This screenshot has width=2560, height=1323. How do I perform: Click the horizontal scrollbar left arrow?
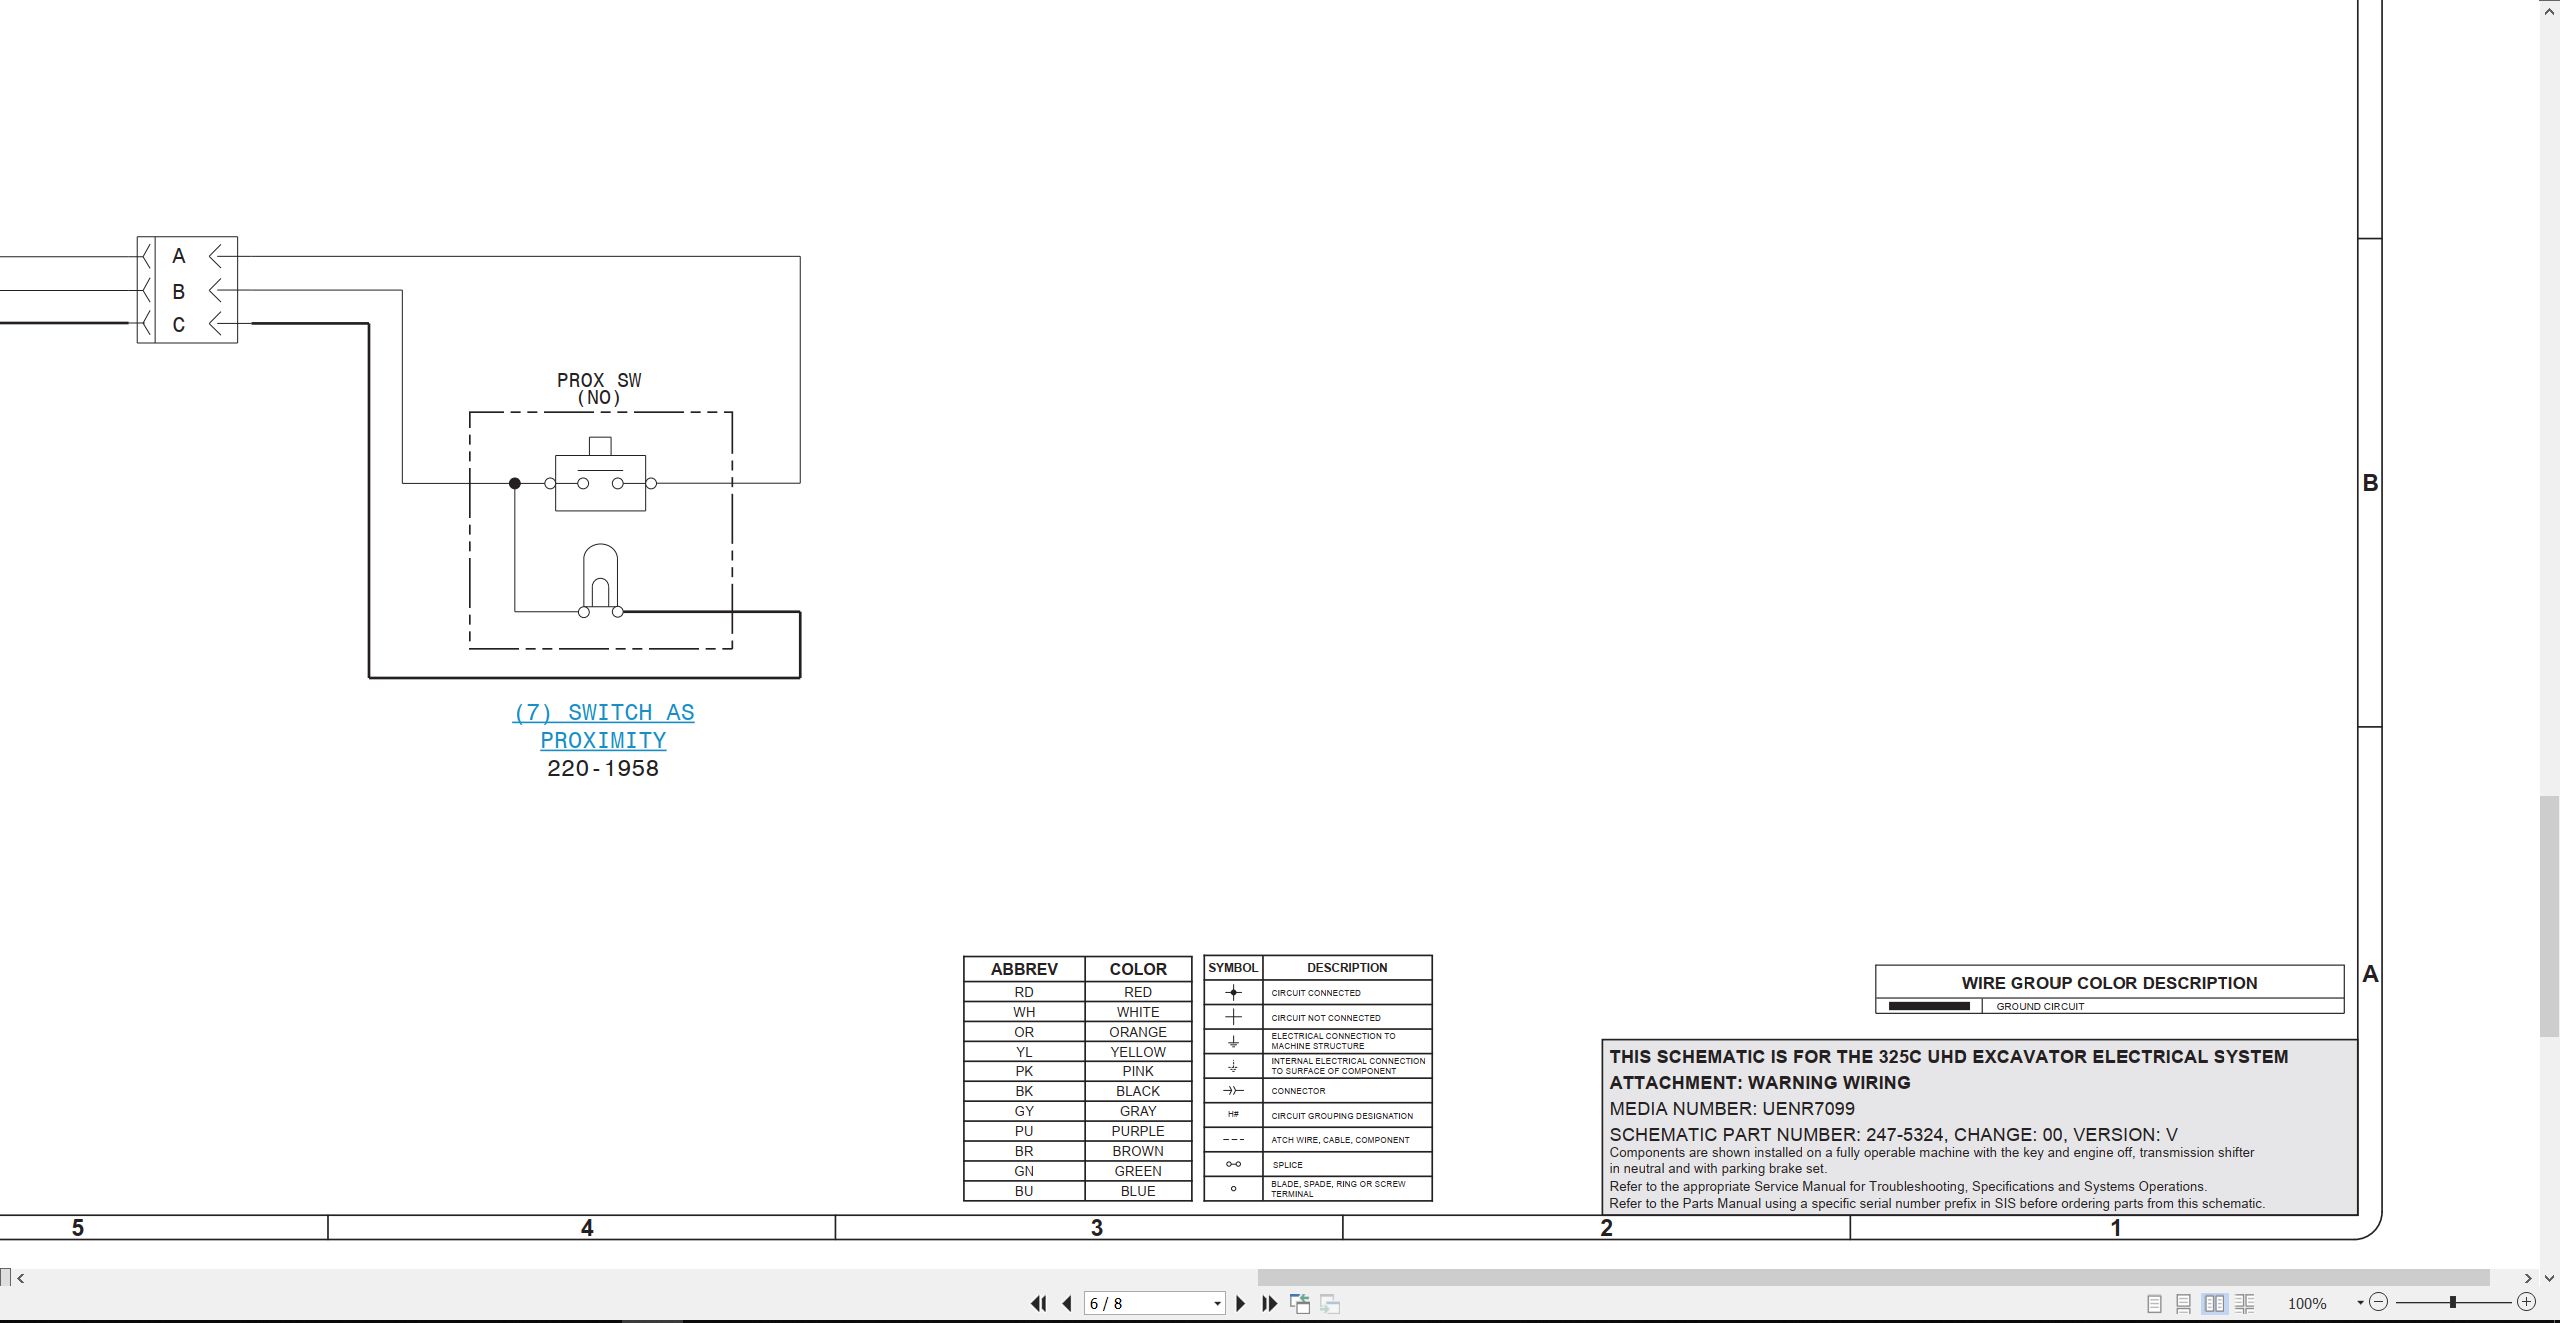[x=20, y=1278]
